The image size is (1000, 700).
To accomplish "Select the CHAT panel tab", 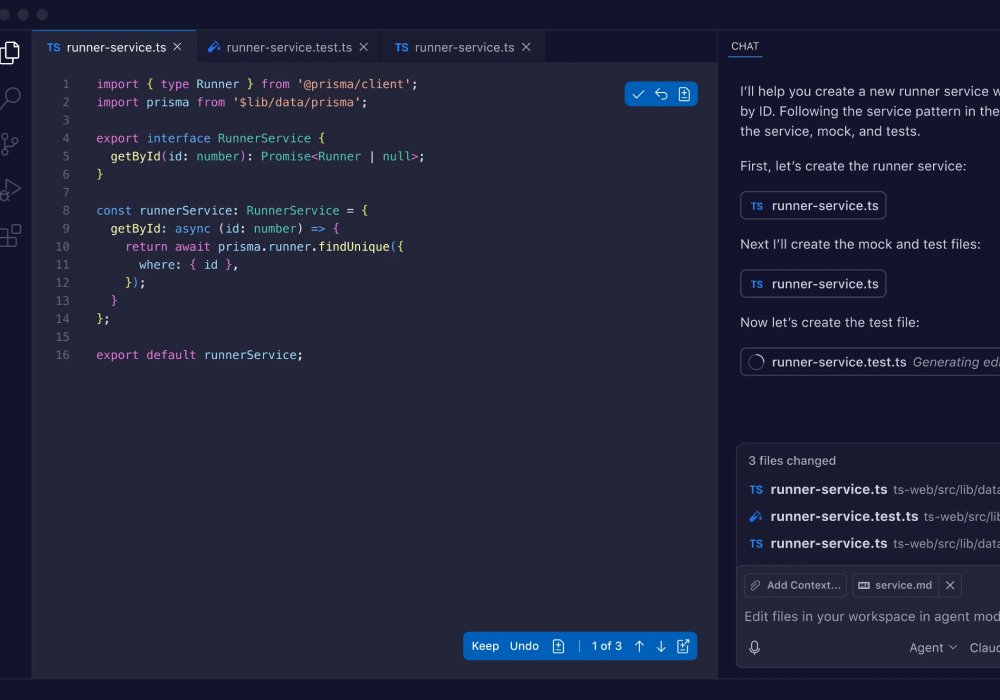I will pyautogui.click(x=745, y=46).
